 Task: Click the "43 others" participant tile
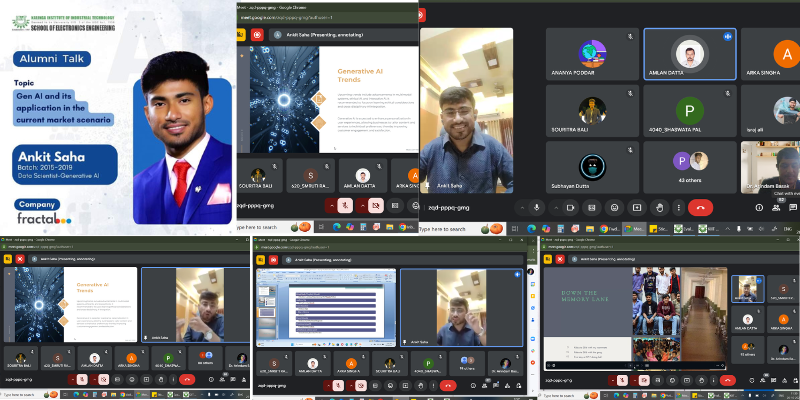point(690,166)
